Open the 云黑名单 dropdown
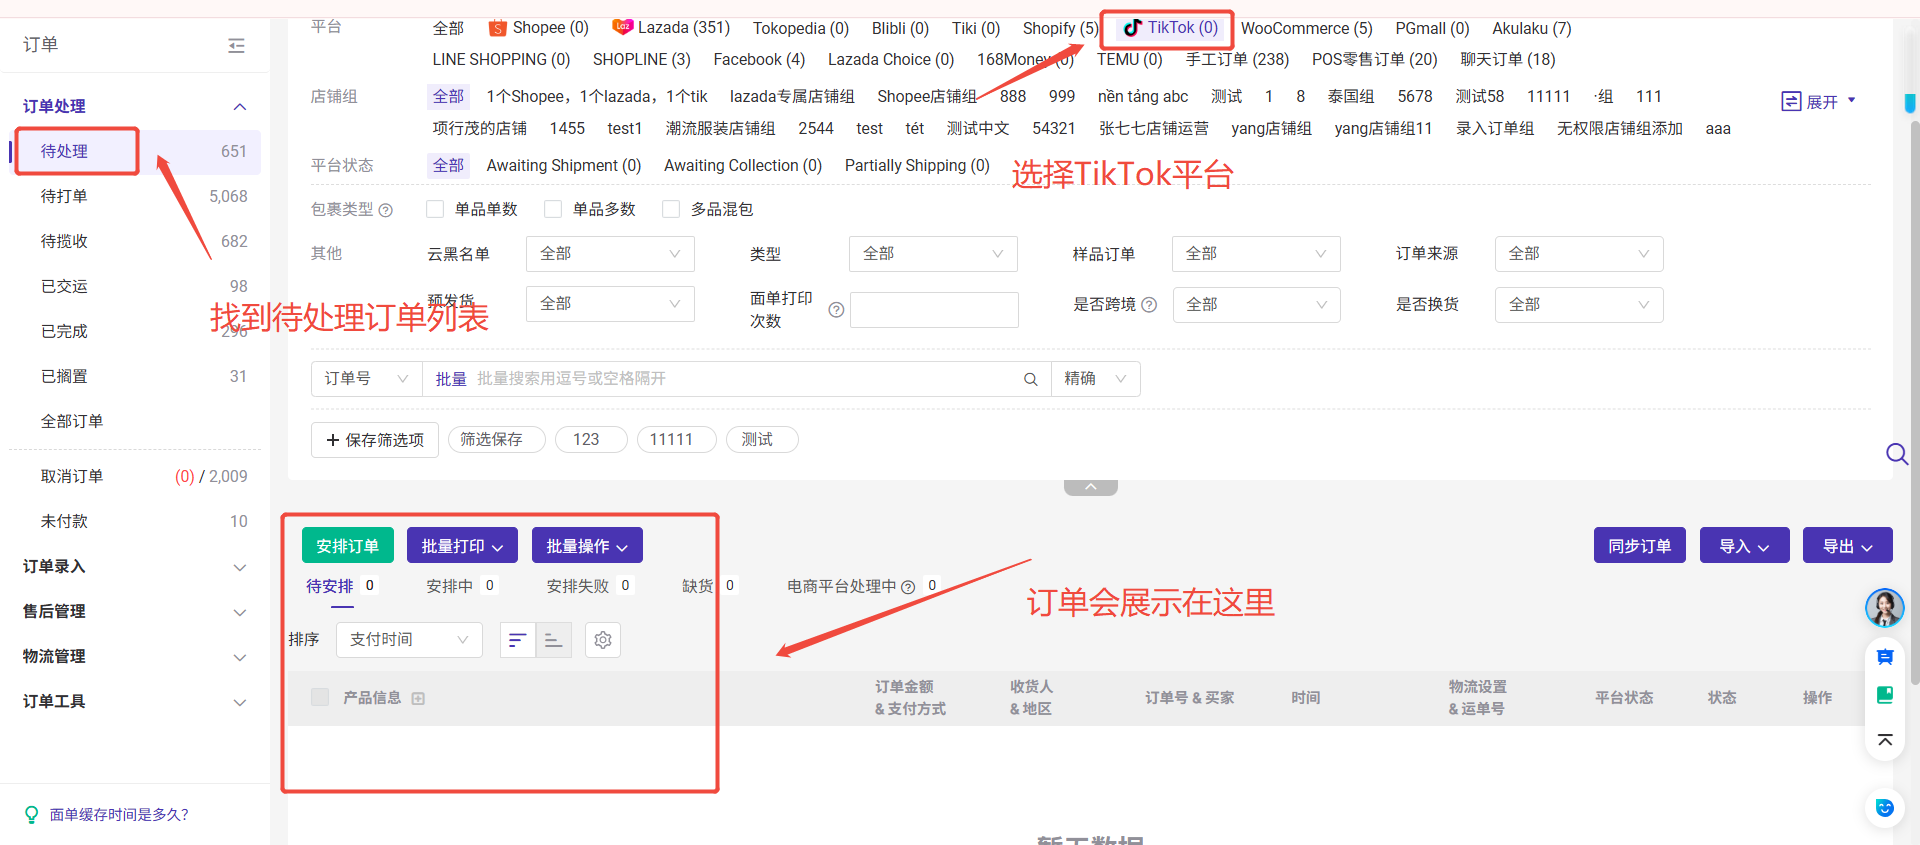 pos(609,254)
